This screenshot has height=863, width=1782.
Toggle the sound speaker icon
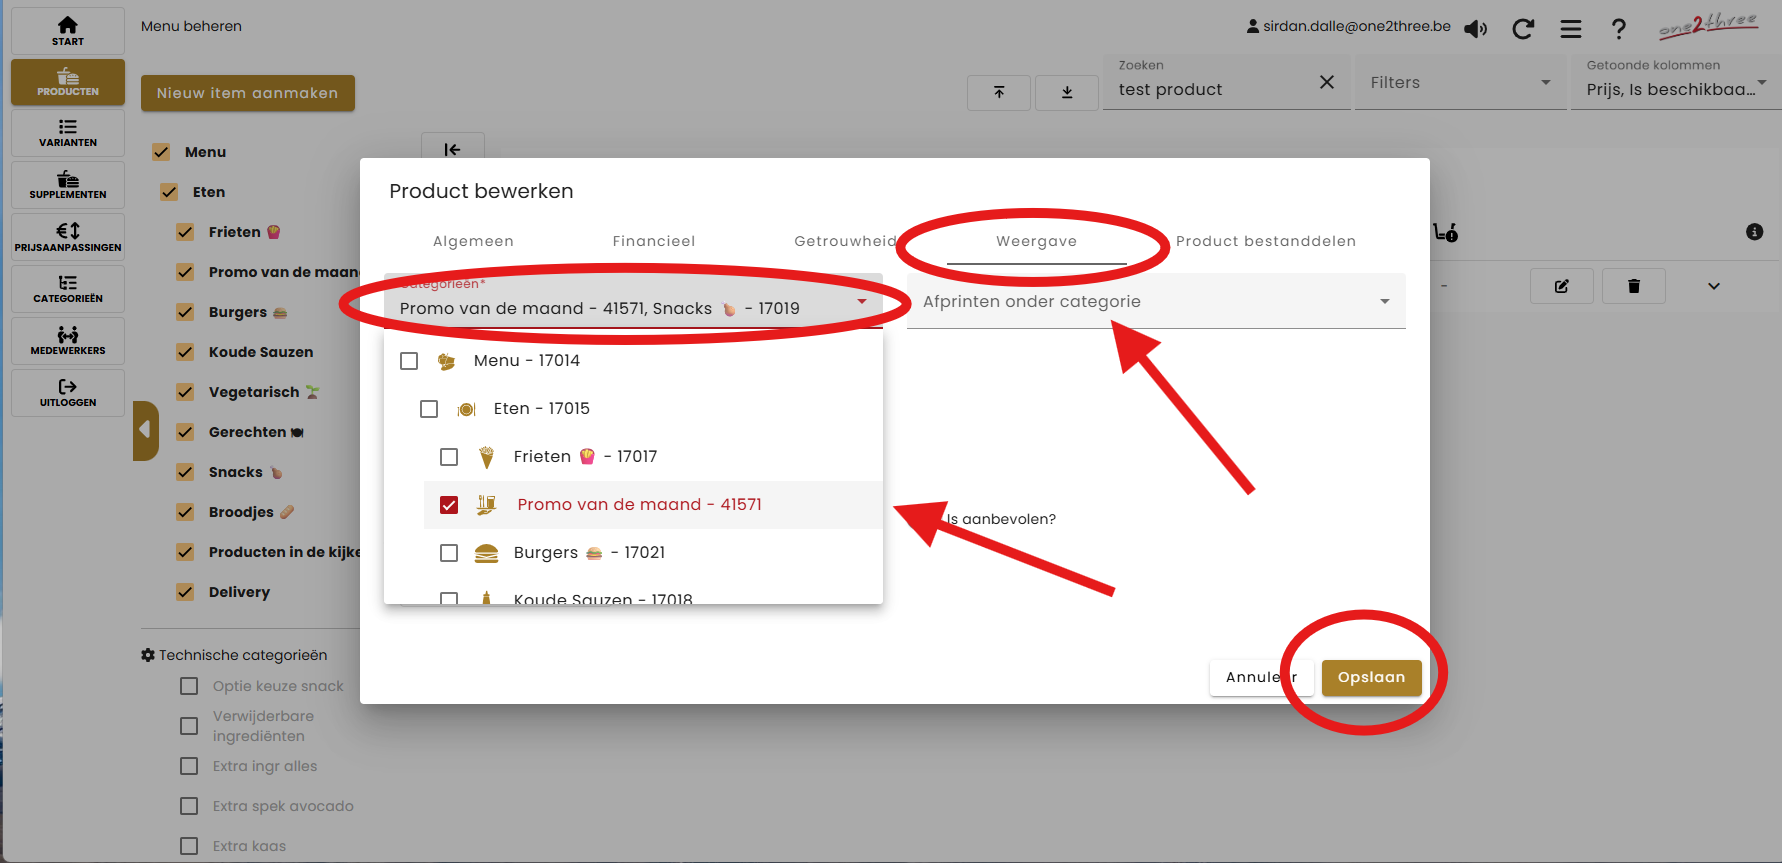click(x=1475, y=29)
